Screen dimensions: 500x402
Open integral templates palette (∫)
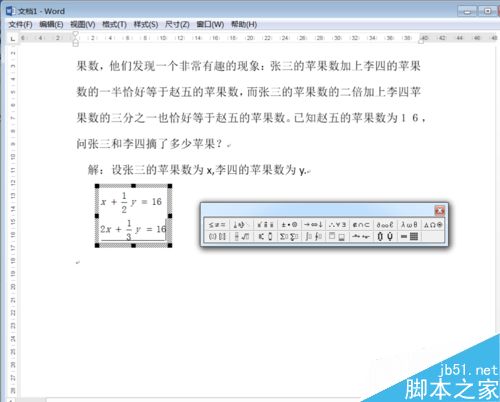coord(313,237)
